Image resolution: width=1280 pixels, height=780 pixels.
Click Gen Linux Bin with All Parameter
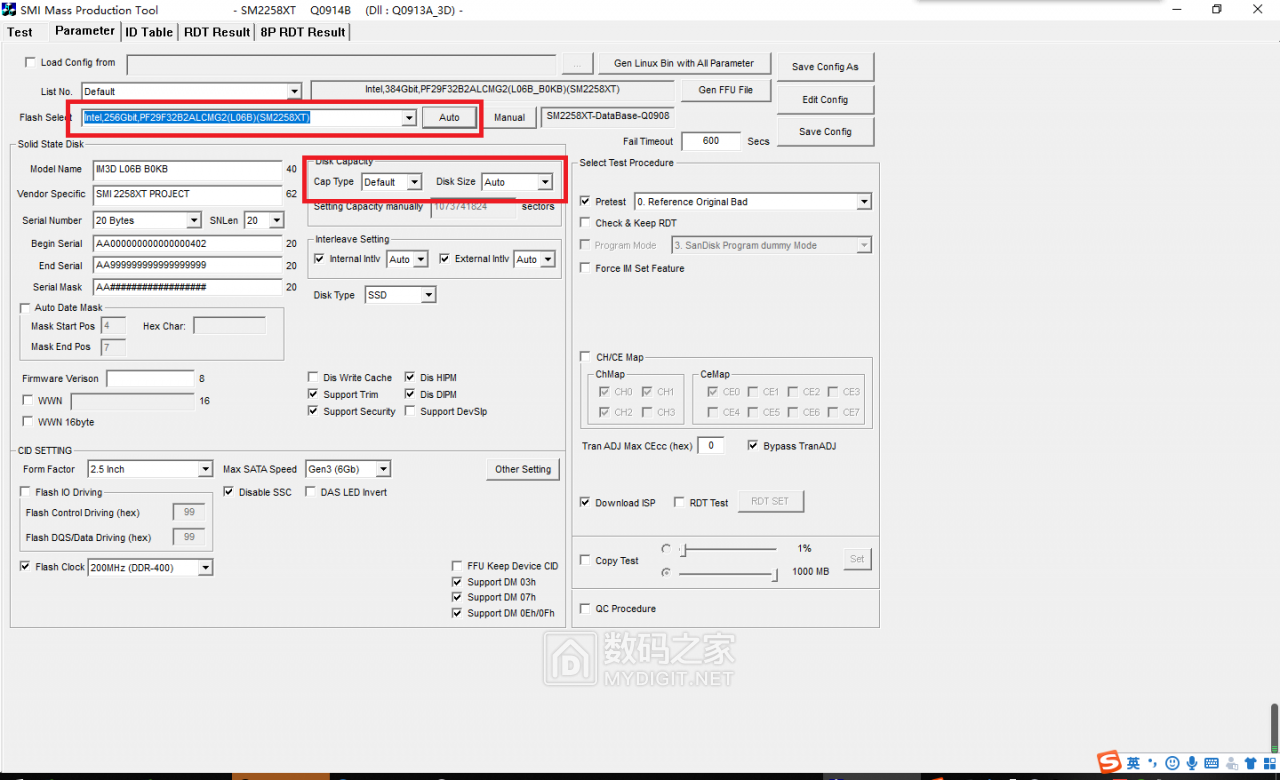point(684,63)
